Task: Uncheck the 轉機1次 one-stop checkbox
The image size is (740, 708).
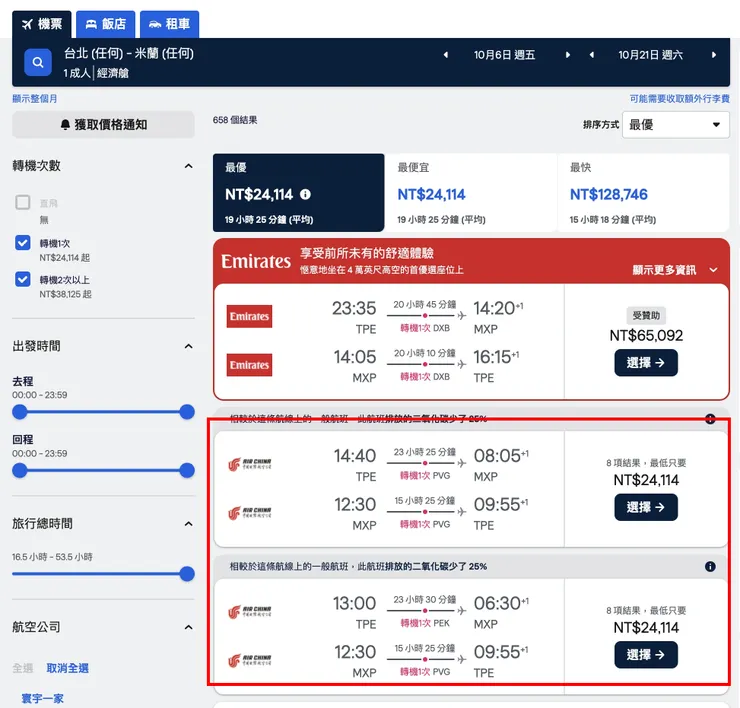Action: (23, 243)
